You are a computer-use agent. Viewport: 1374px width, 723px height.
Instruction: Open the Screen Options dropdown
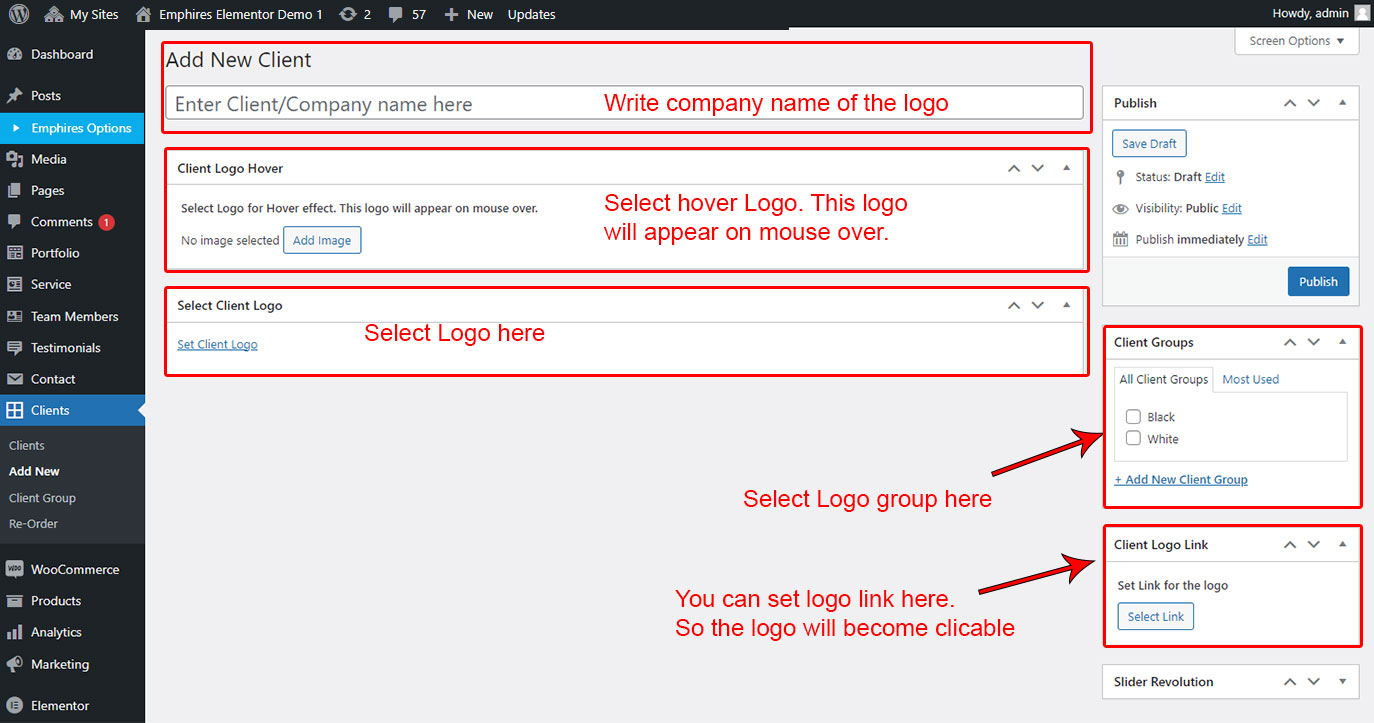(x=1297, y=41)
